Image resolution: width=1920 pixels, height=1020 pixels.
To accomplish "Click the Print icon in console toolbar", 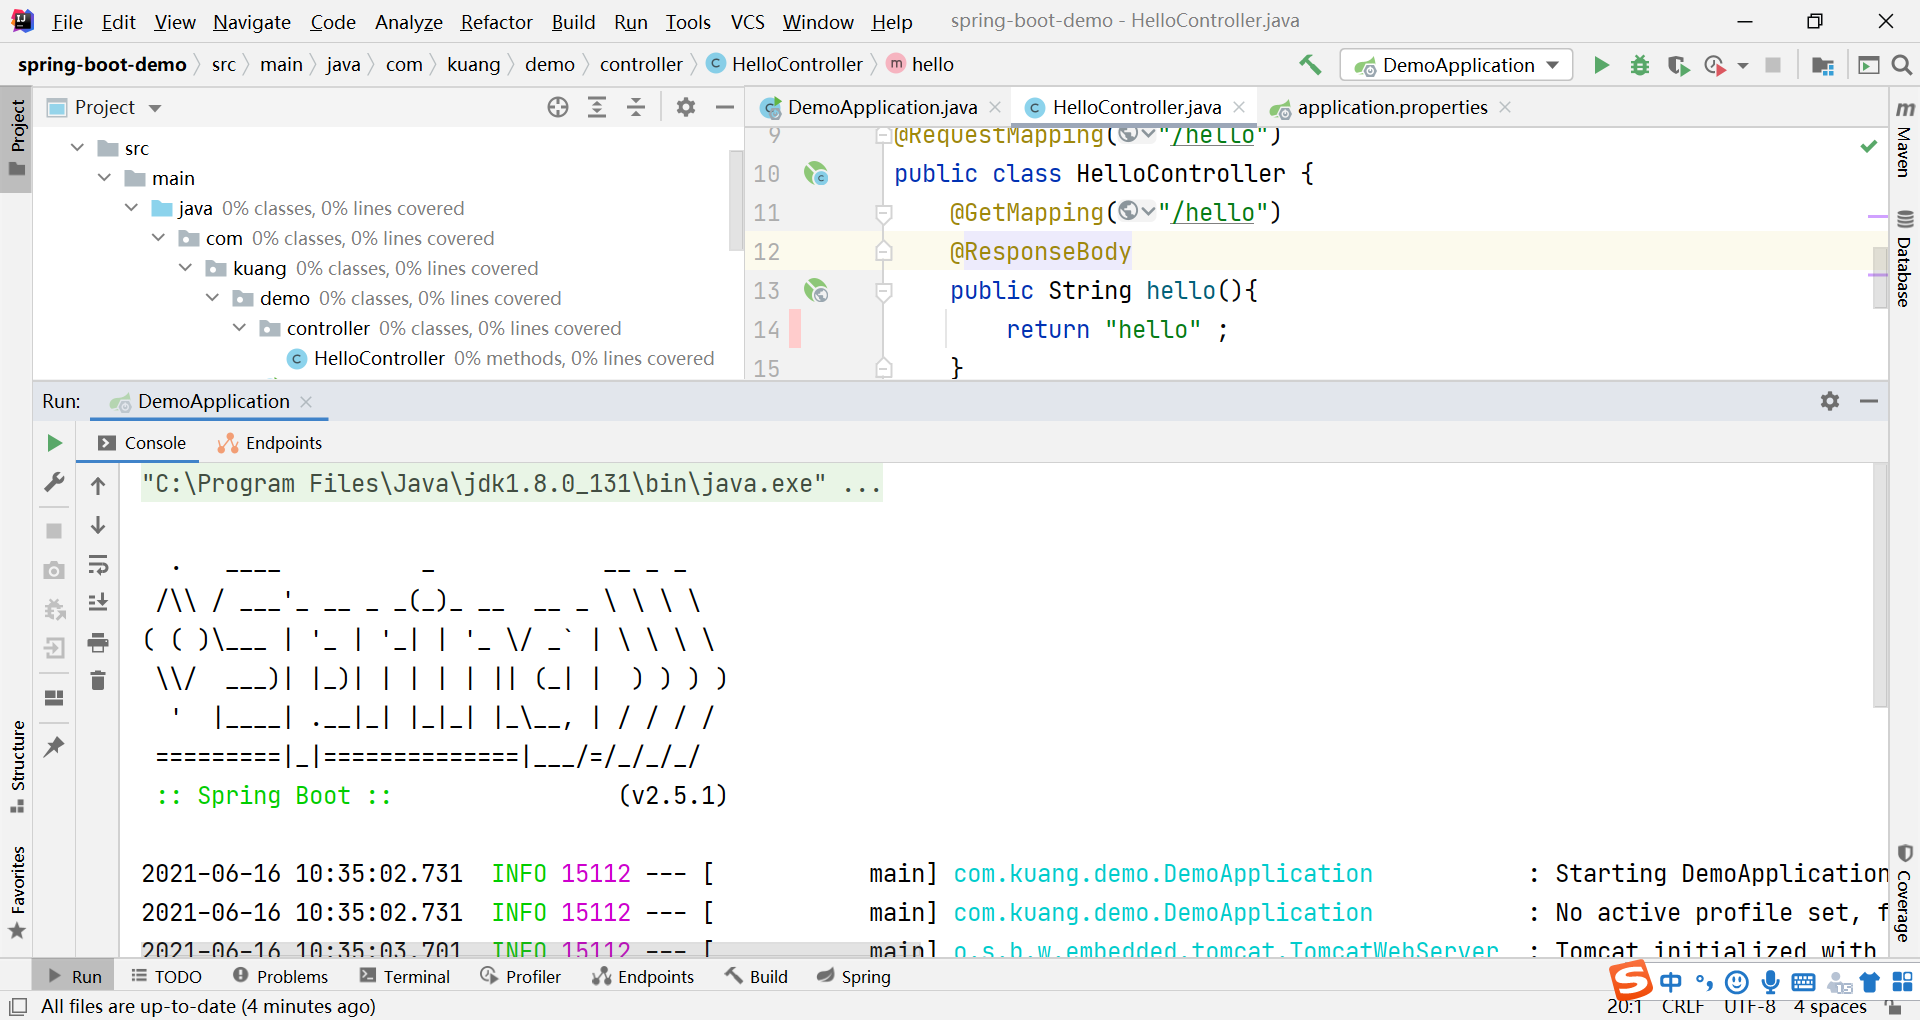I will [98, 642].
